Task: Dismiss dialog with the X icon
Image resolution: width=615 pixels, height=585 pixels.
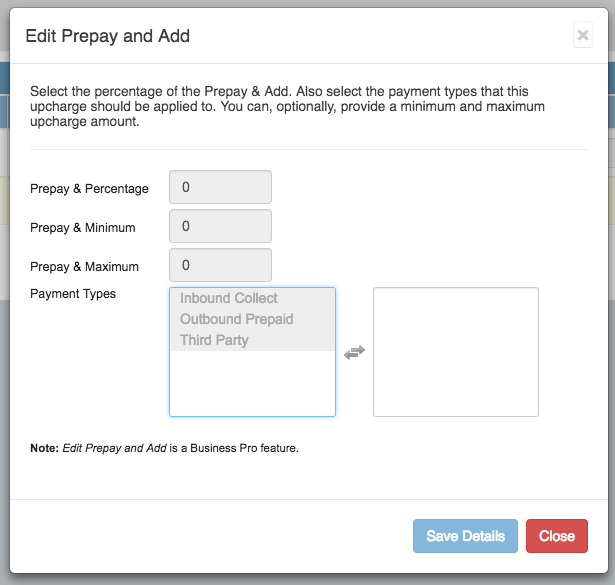Action: pos(583,36)
